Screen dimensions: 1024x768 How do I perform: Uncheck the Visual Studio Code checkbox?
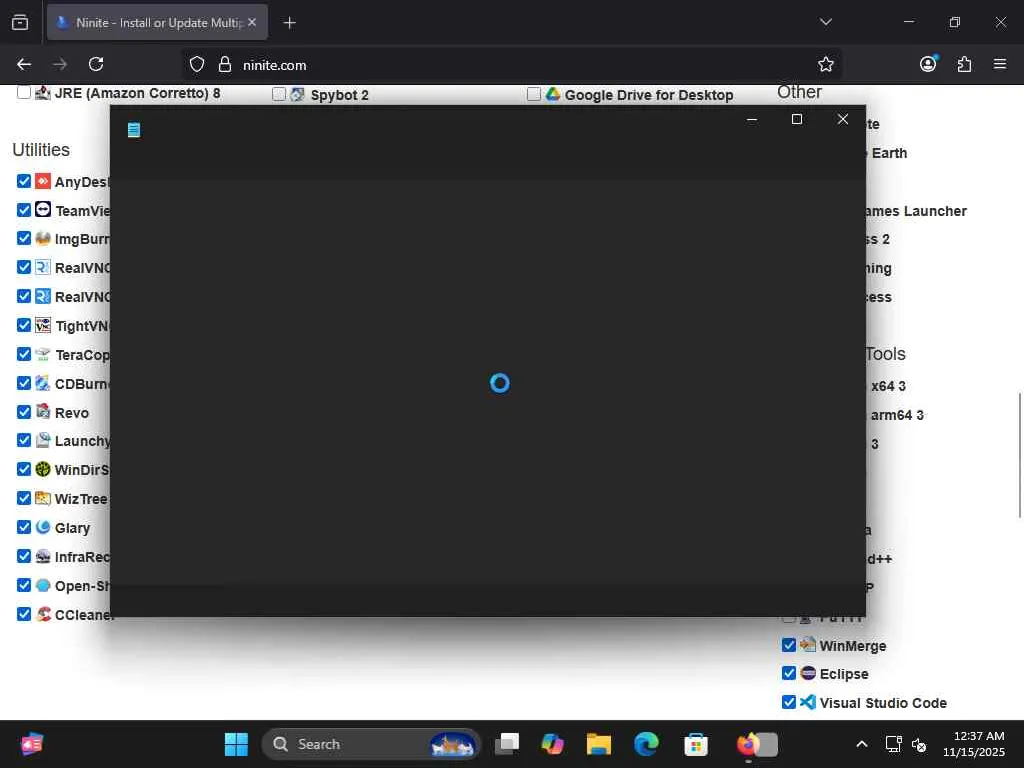tap(789, 702)
